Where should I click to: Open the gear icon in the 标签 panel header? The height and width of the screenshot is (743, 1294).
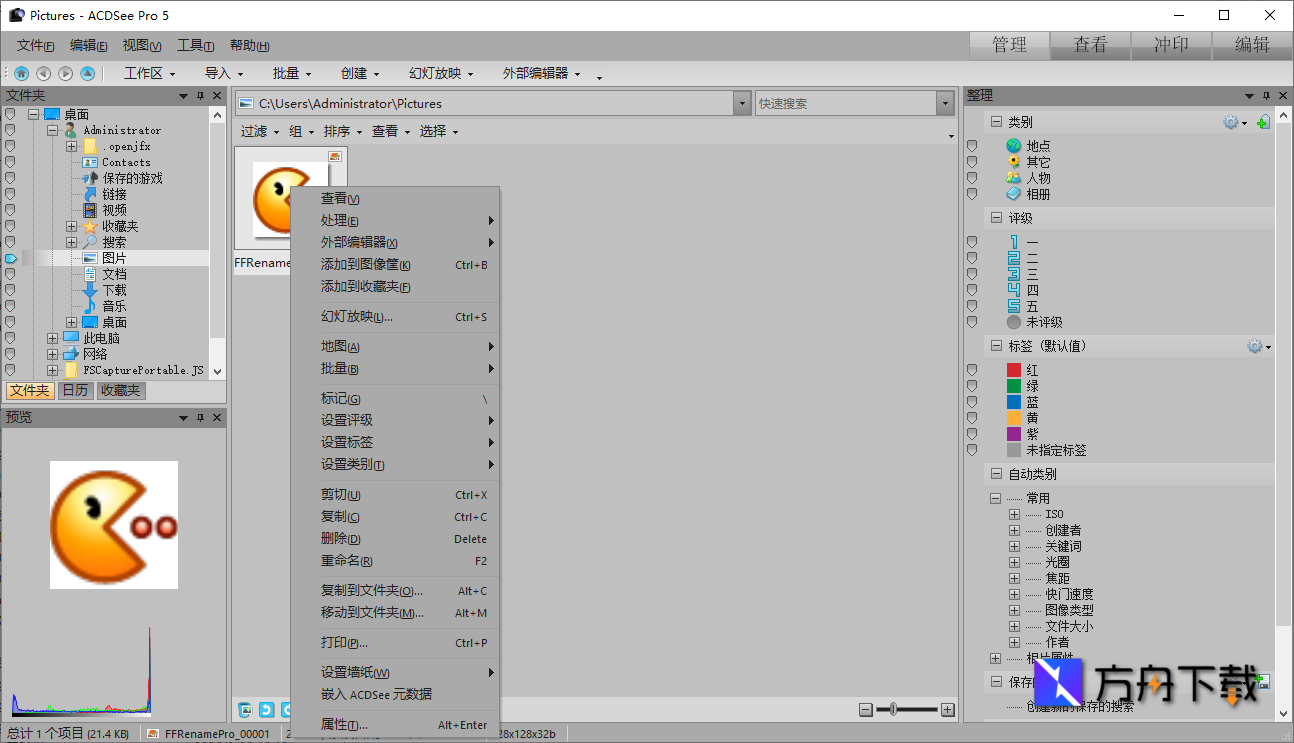click(1256, 345)
